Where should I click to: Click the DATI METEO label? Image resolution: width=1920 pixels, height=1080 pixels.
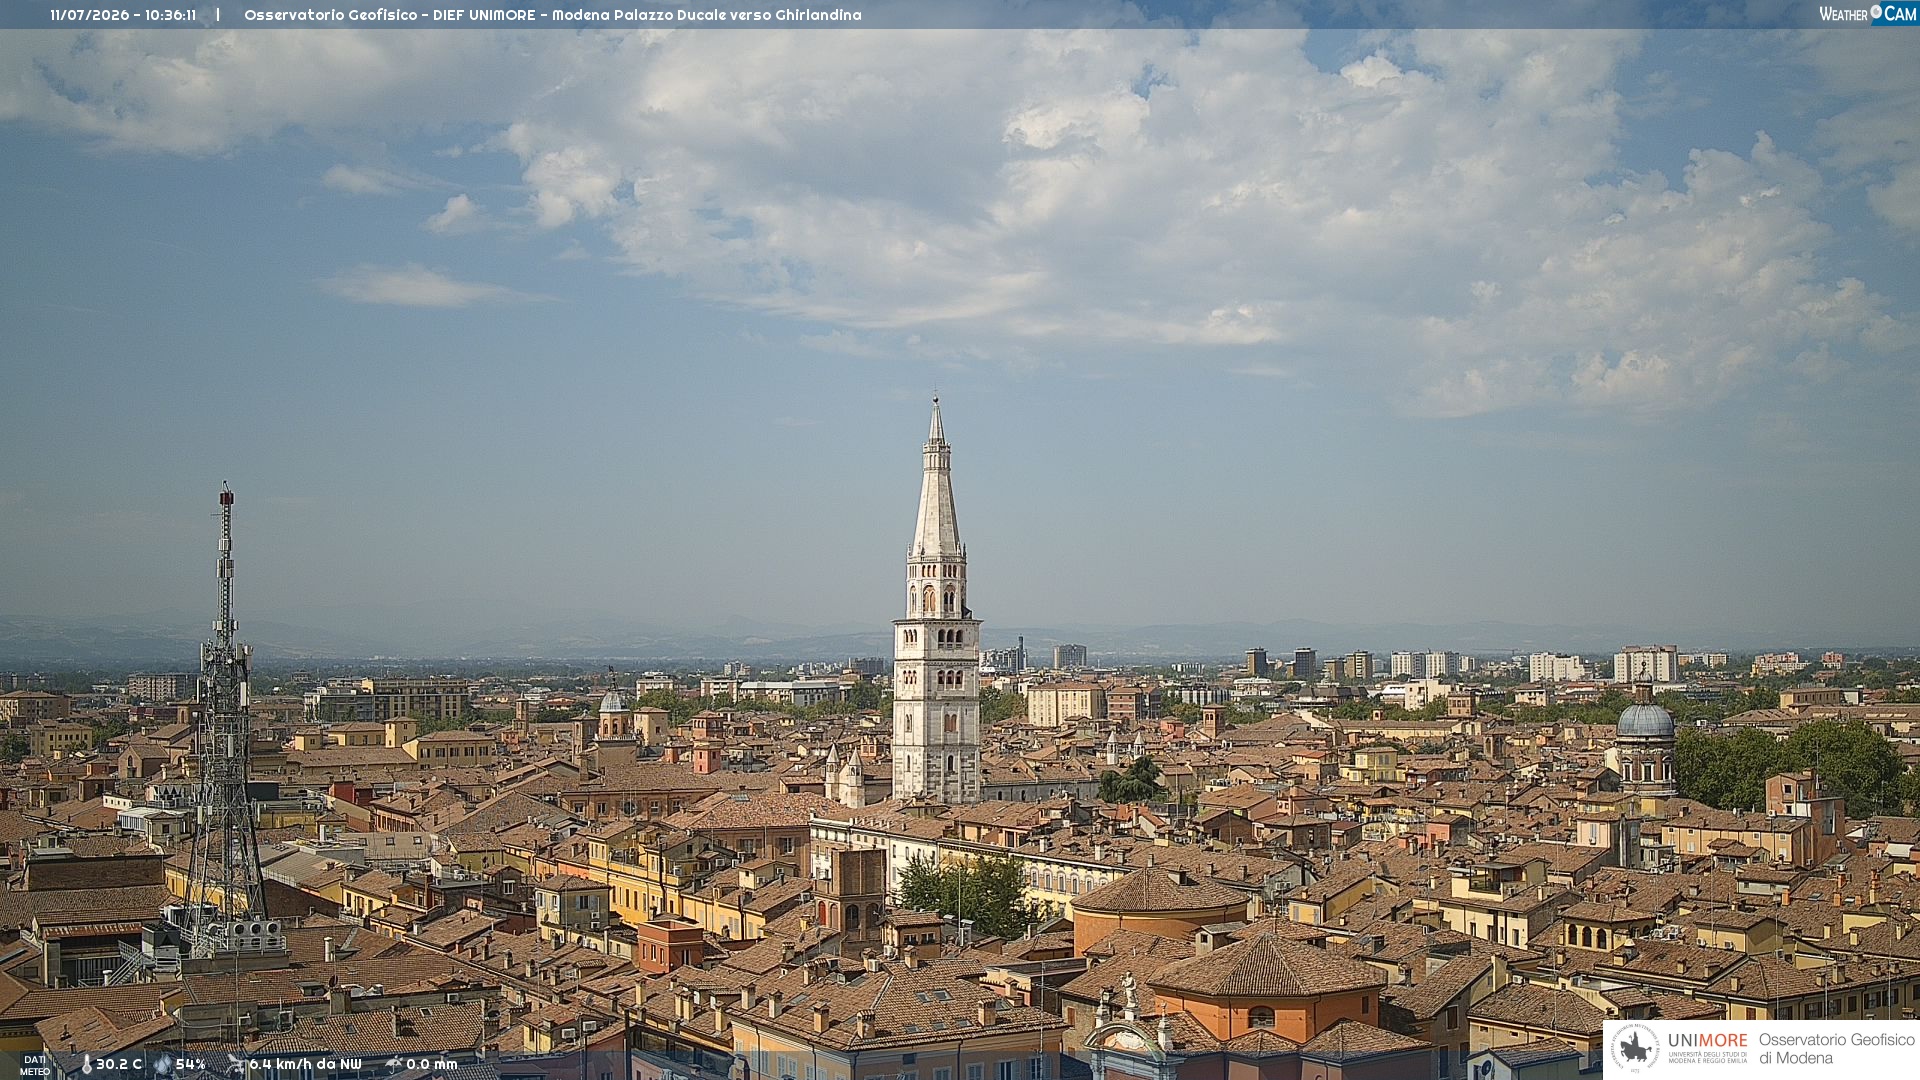pyautogui.click(x=35, y=1065)
